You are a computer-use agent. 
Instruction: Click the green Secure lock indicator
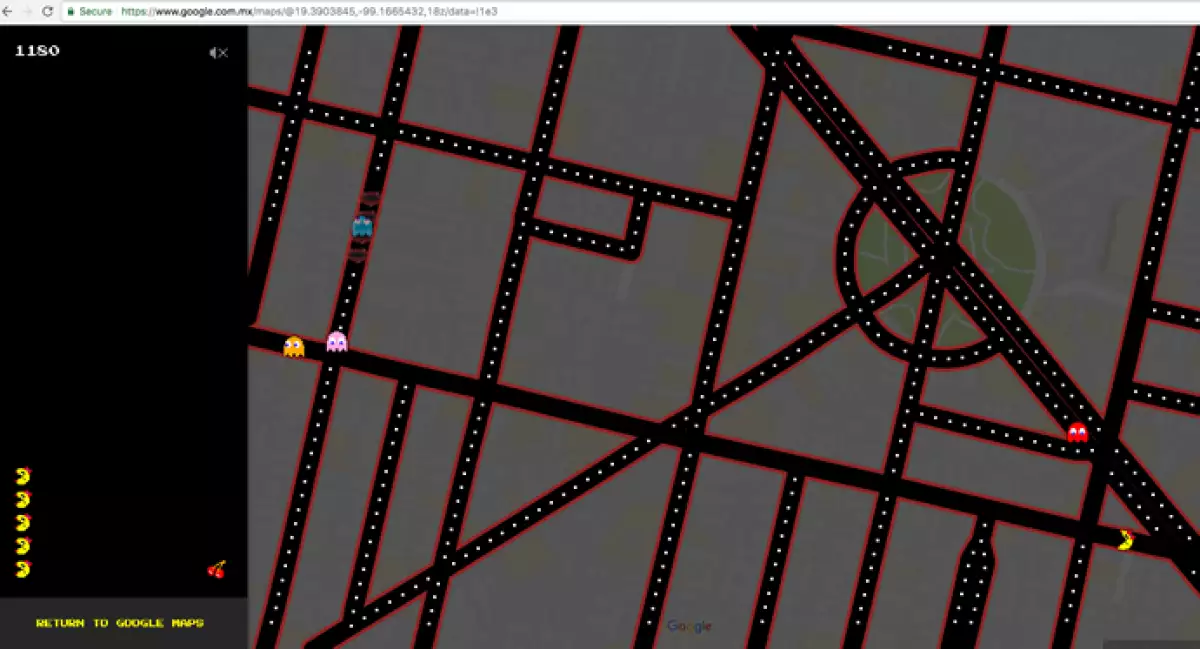[90, 11]
